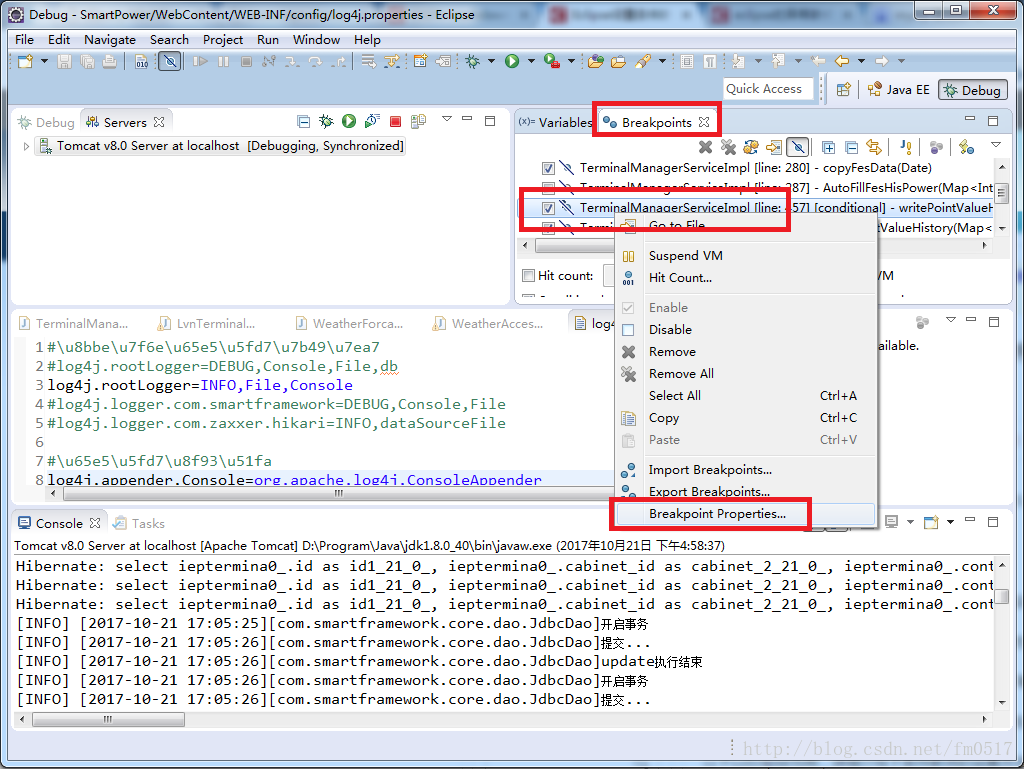
Task: Click Collapse All icon in Breakpoints view
Action: (851, 148)
